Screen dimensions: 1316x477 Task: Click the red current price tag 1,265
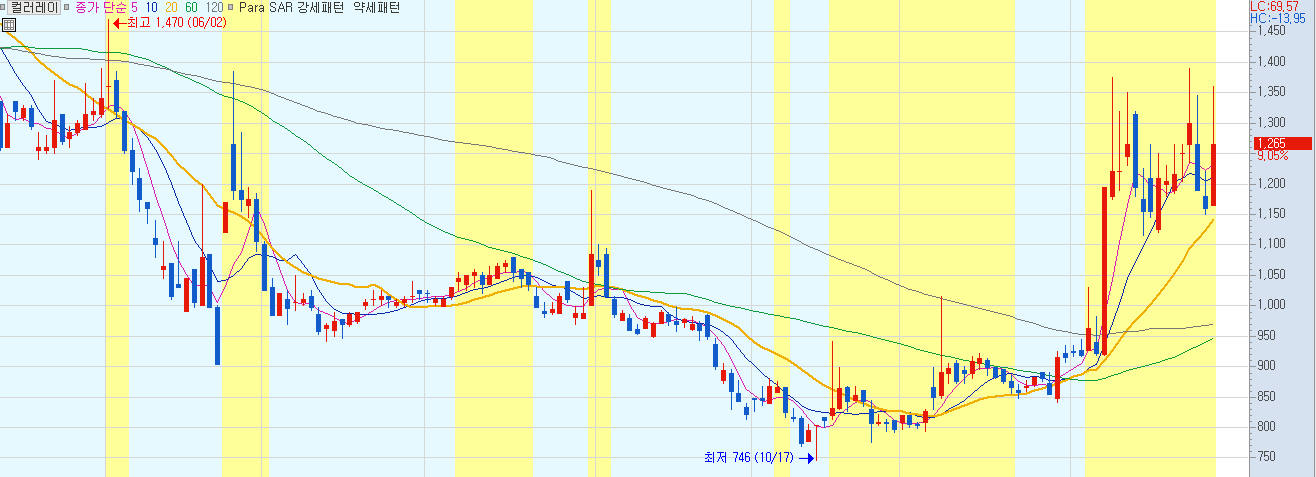(x=1281, y=143)
